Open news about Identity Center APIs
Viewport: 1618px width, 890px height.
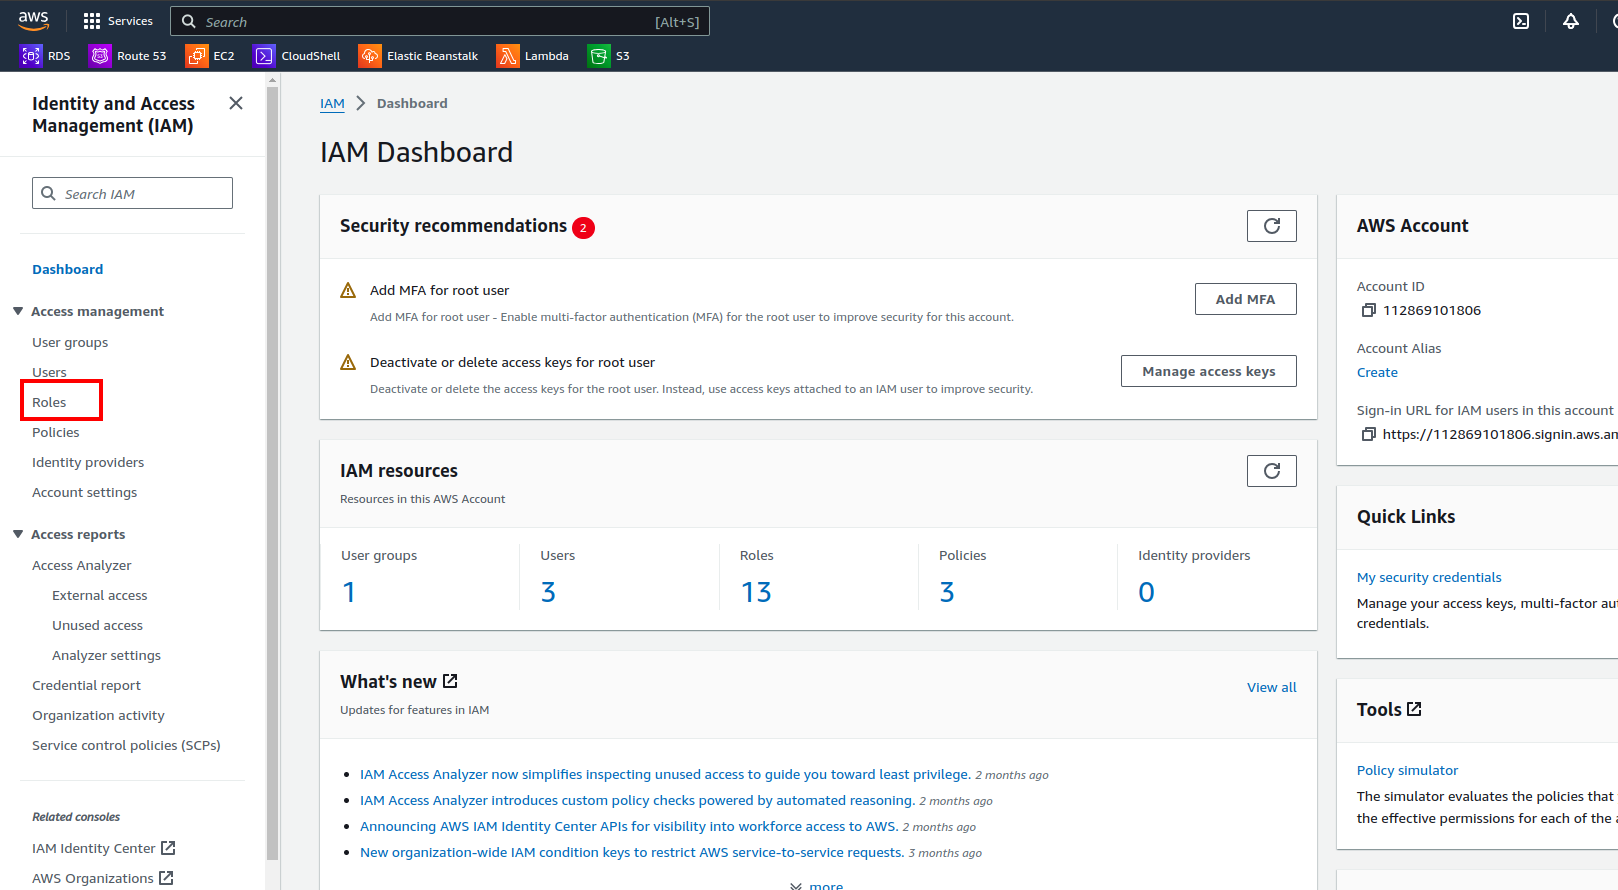629,826
